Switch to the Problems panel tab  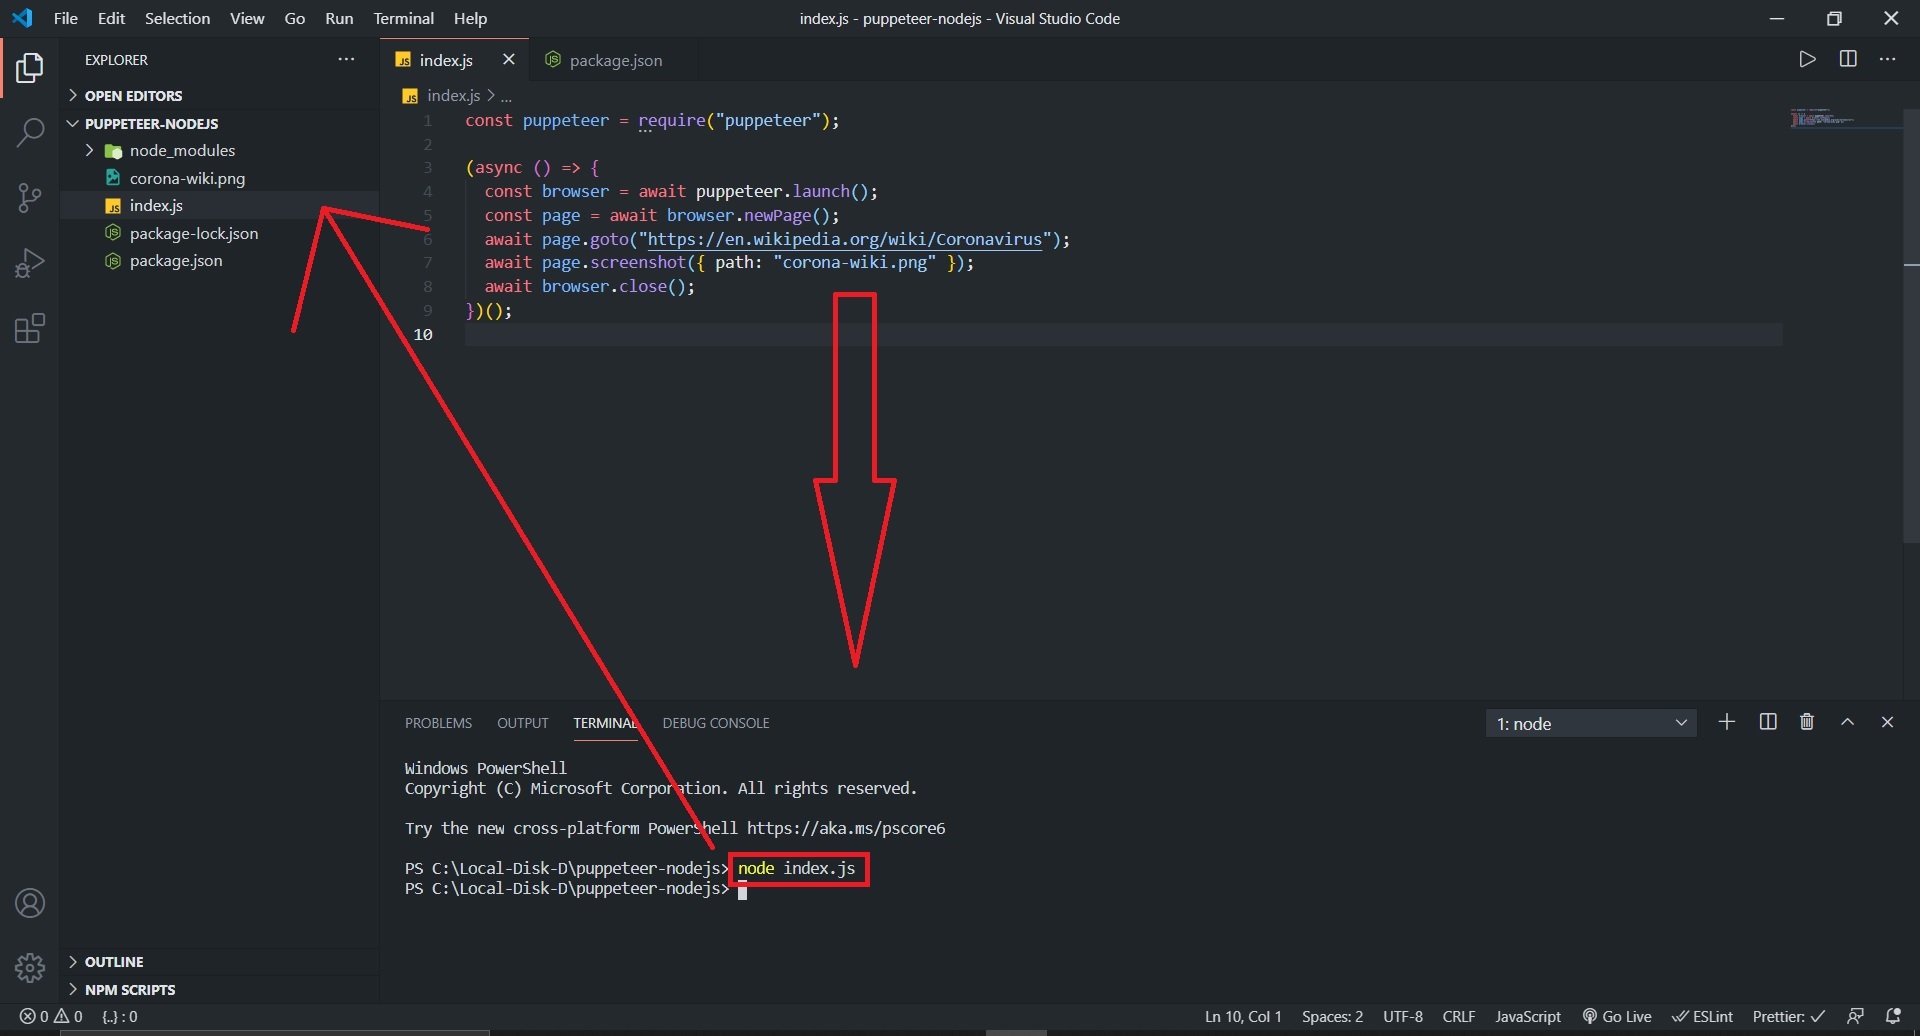438,723
